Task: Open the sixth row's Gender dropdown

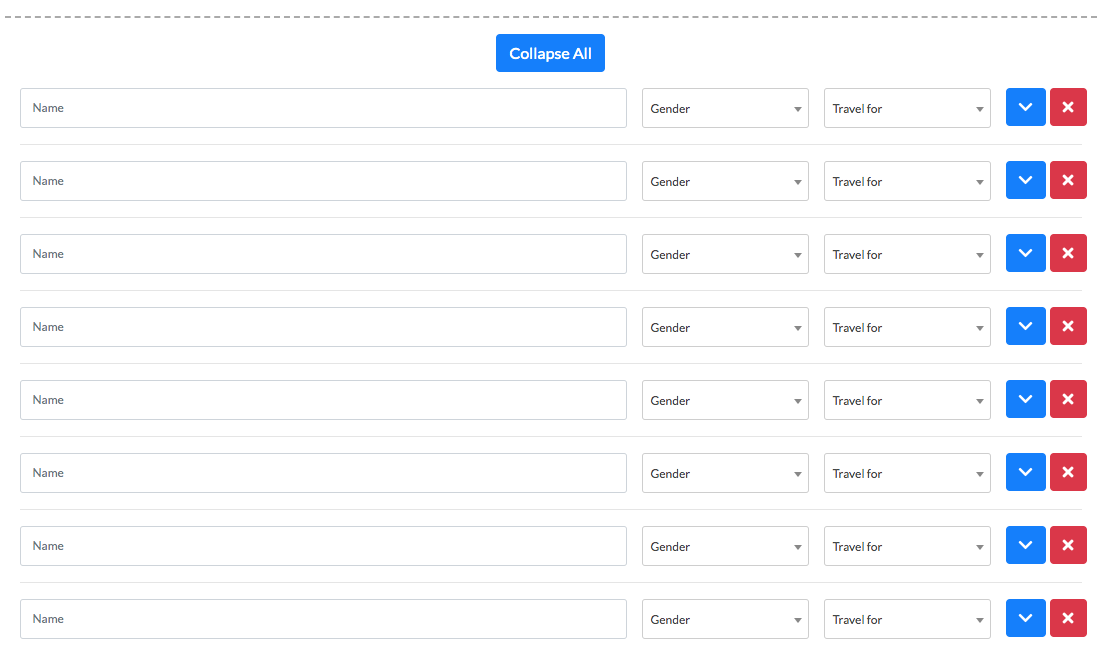Action: pos(725,474)
